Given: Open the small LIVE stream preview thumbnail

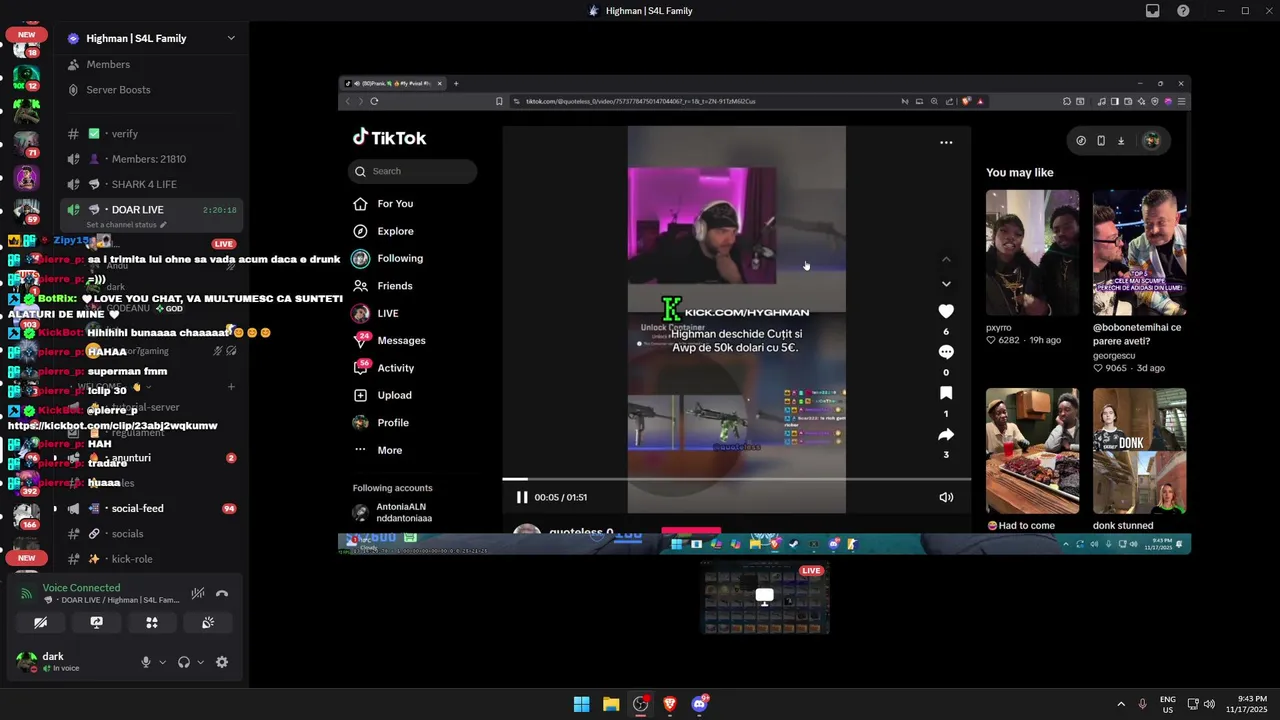Looking at the screenshot, I should click(x=765, y=597).
